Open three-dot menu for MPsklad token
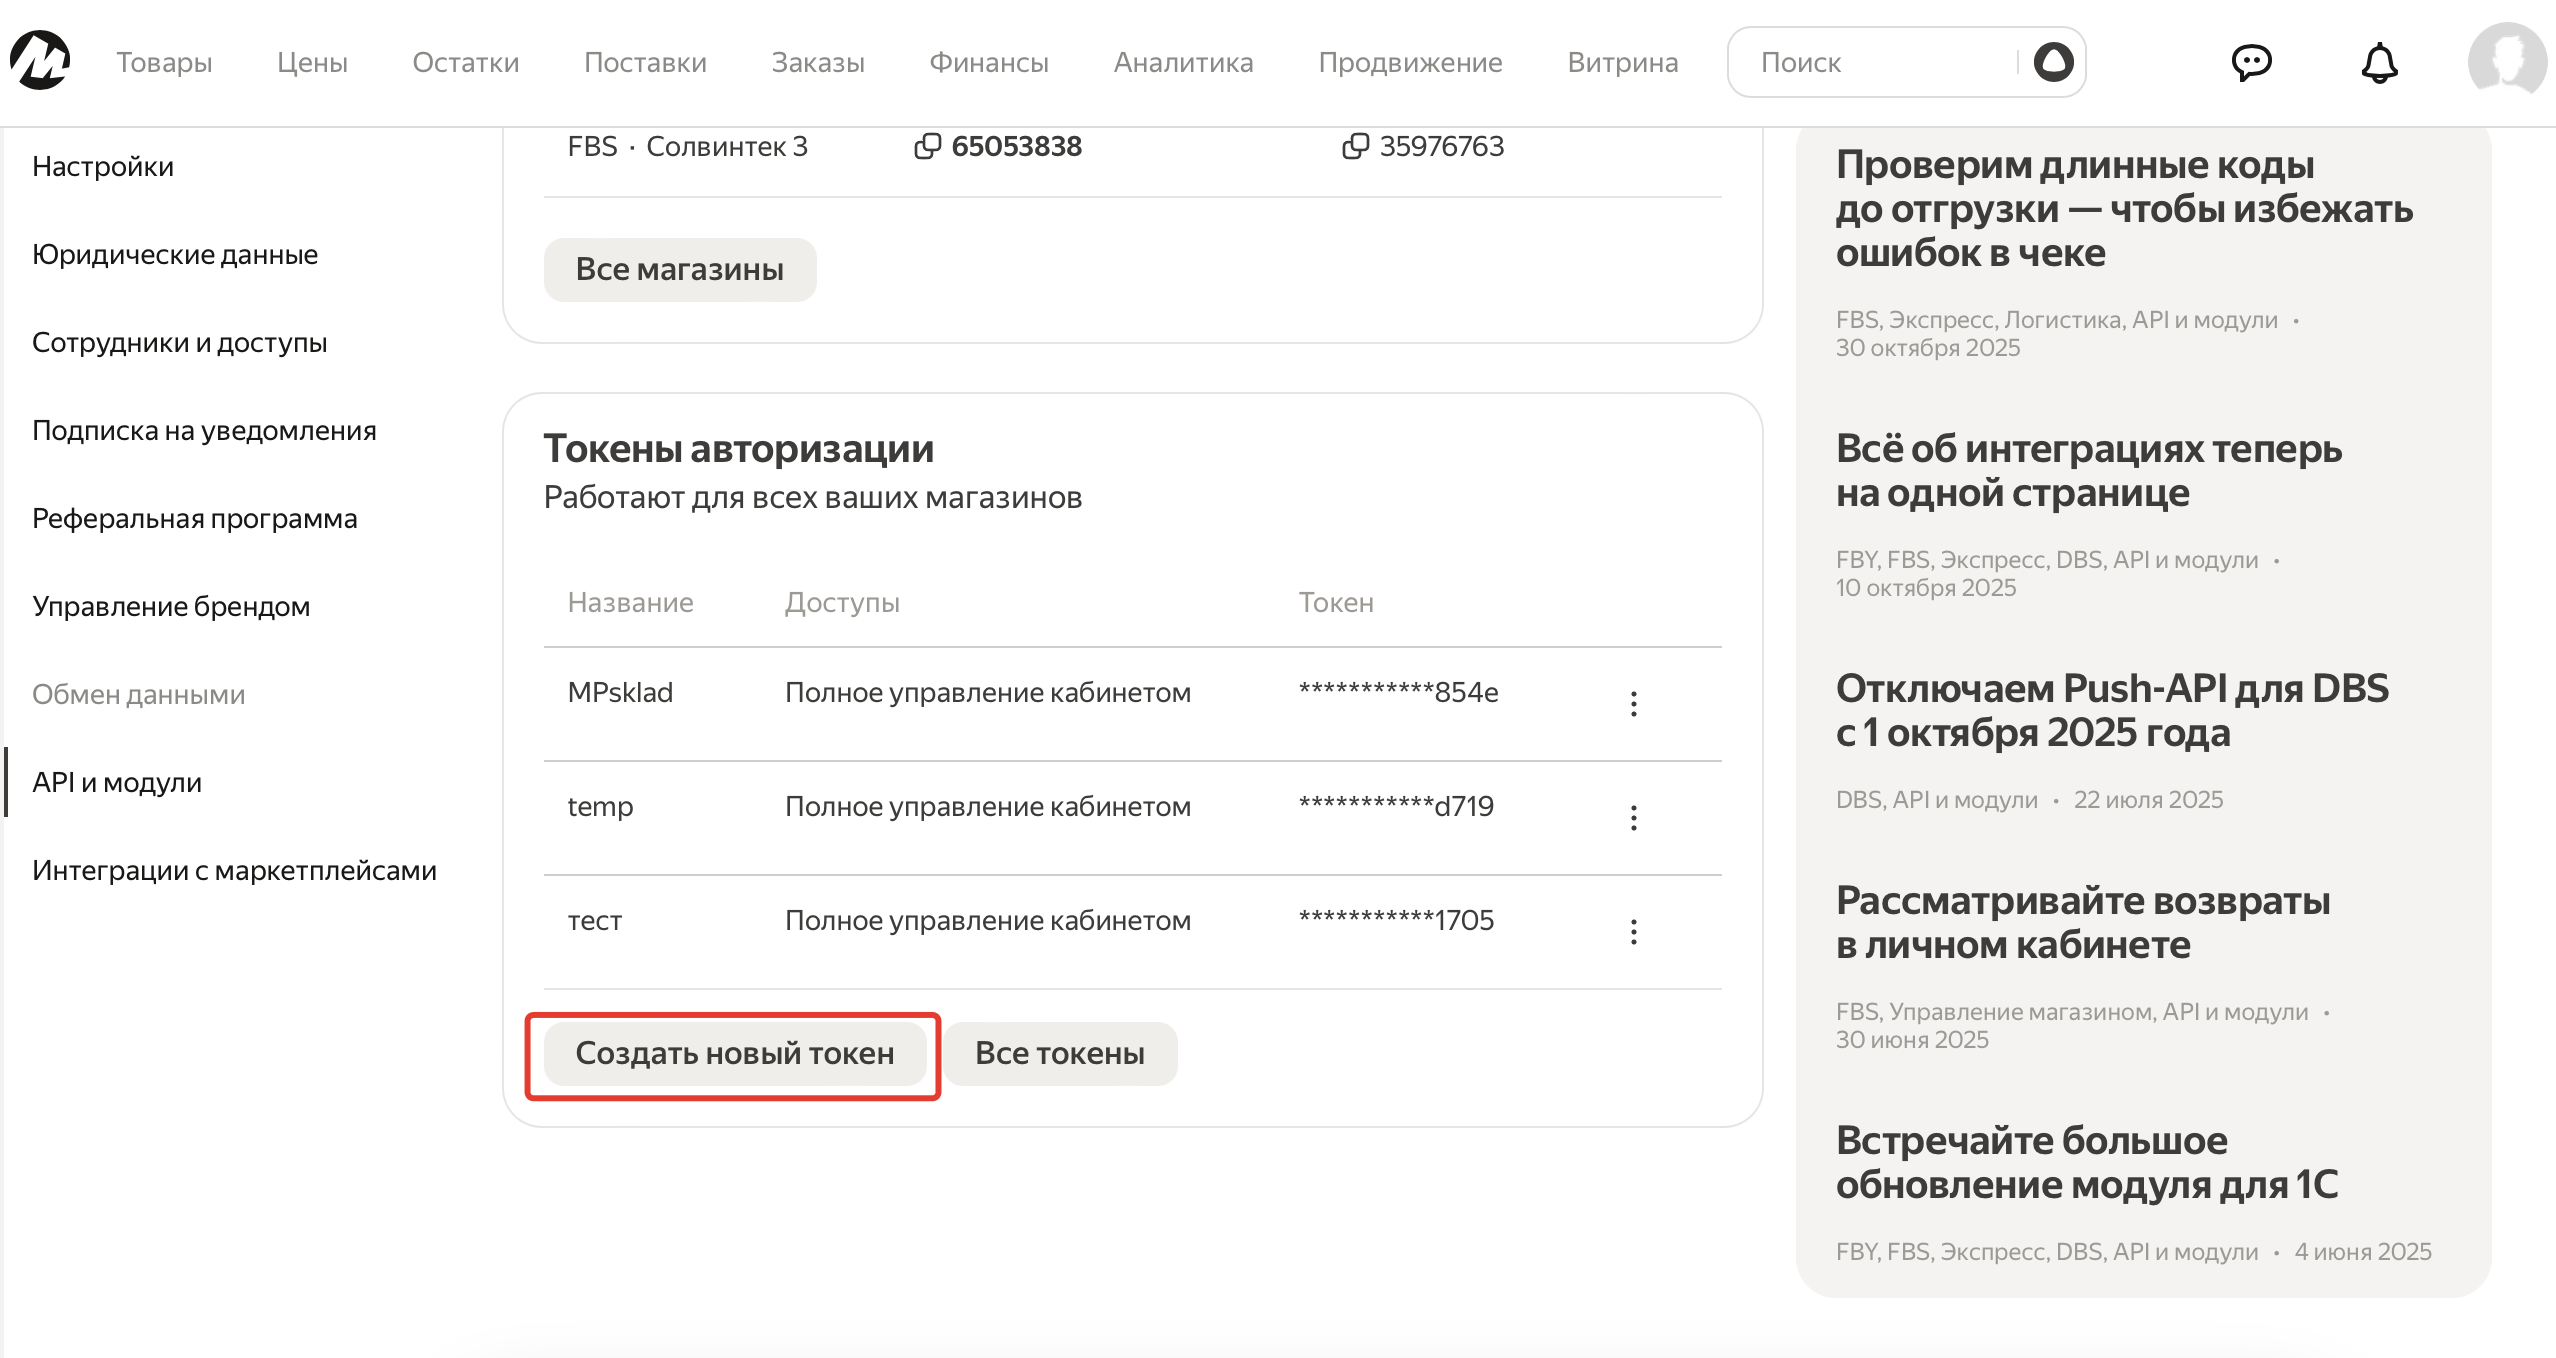2556x1358 pixels. (x=1633, y=704)
